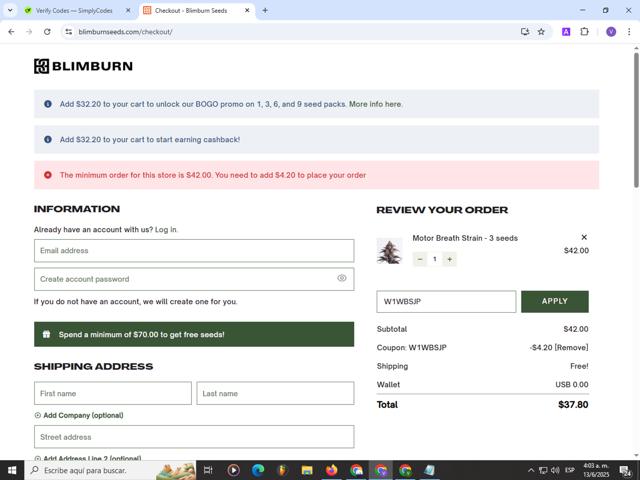The height and width of the screenshot is (480, 640).
Task: Decrease Motor Breath quantity with minus button
Action: coord(420,259)
